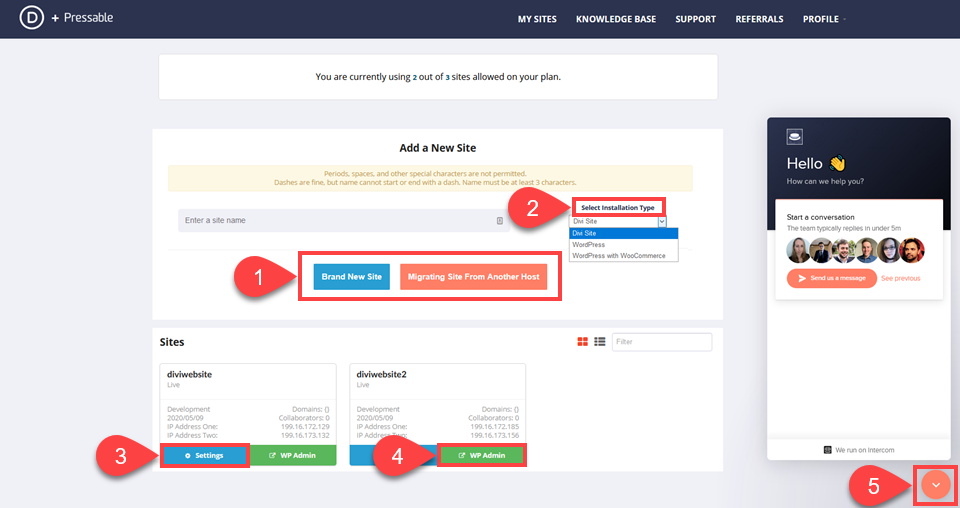Click the Pressable brand text

[x=88, y=18]
